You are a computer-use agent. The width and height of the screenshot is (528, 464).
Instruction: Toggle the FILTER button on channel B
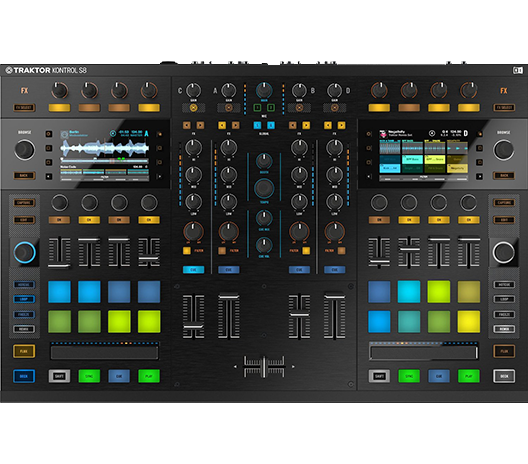(x=306, y=251)
